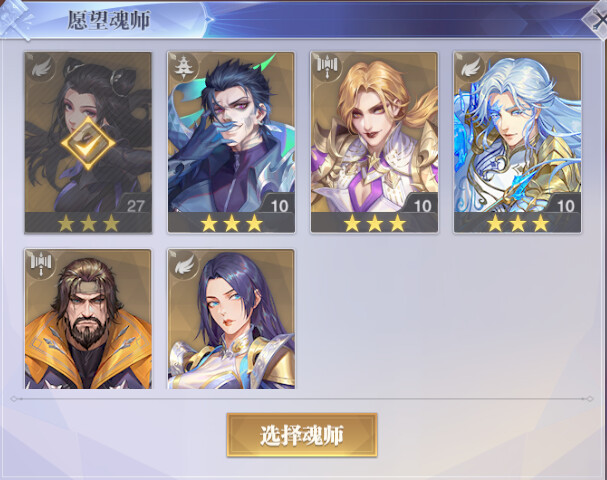Select the silver-haired hero in golden armor
The width and height of the screenshot is (607, 480).
pyautogui.click(x=517, y=142)
